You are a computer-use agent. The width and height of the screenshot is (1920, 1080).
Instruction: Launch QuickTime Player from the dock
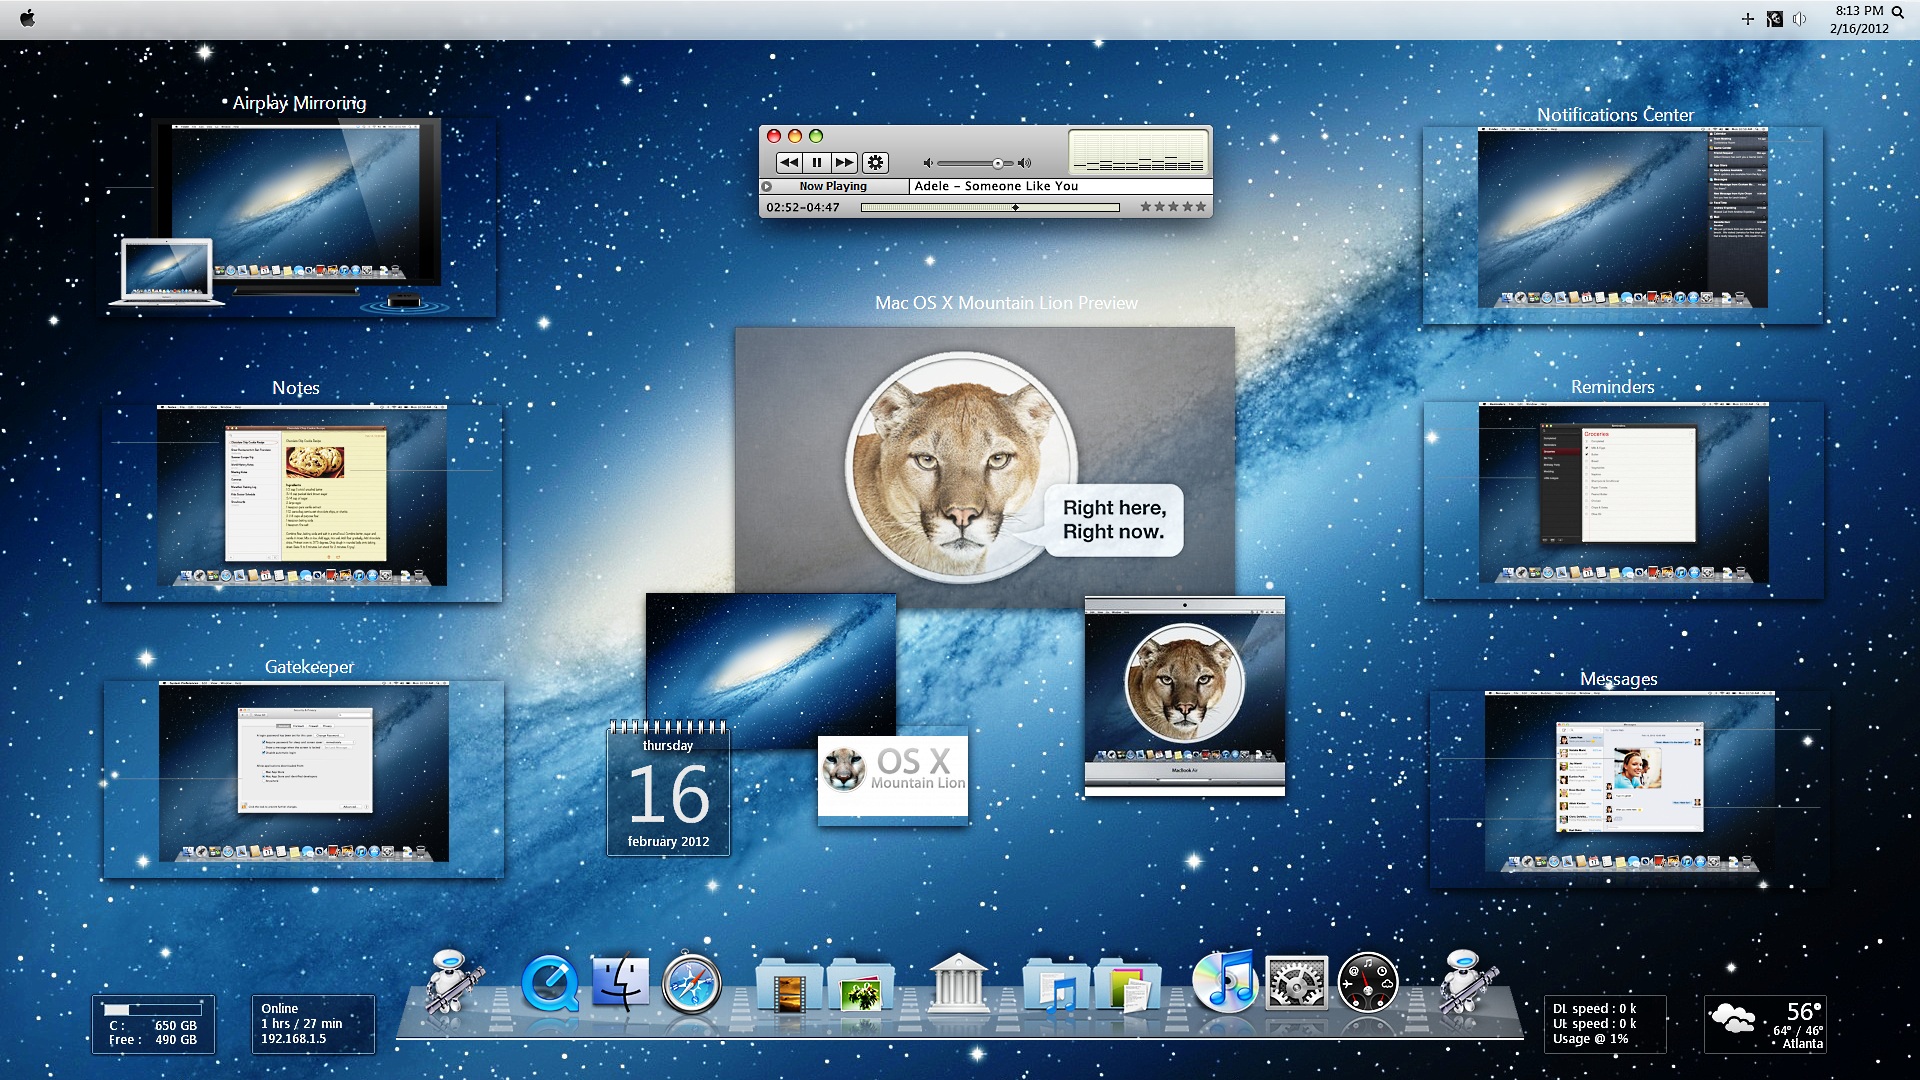coord(549,983)
